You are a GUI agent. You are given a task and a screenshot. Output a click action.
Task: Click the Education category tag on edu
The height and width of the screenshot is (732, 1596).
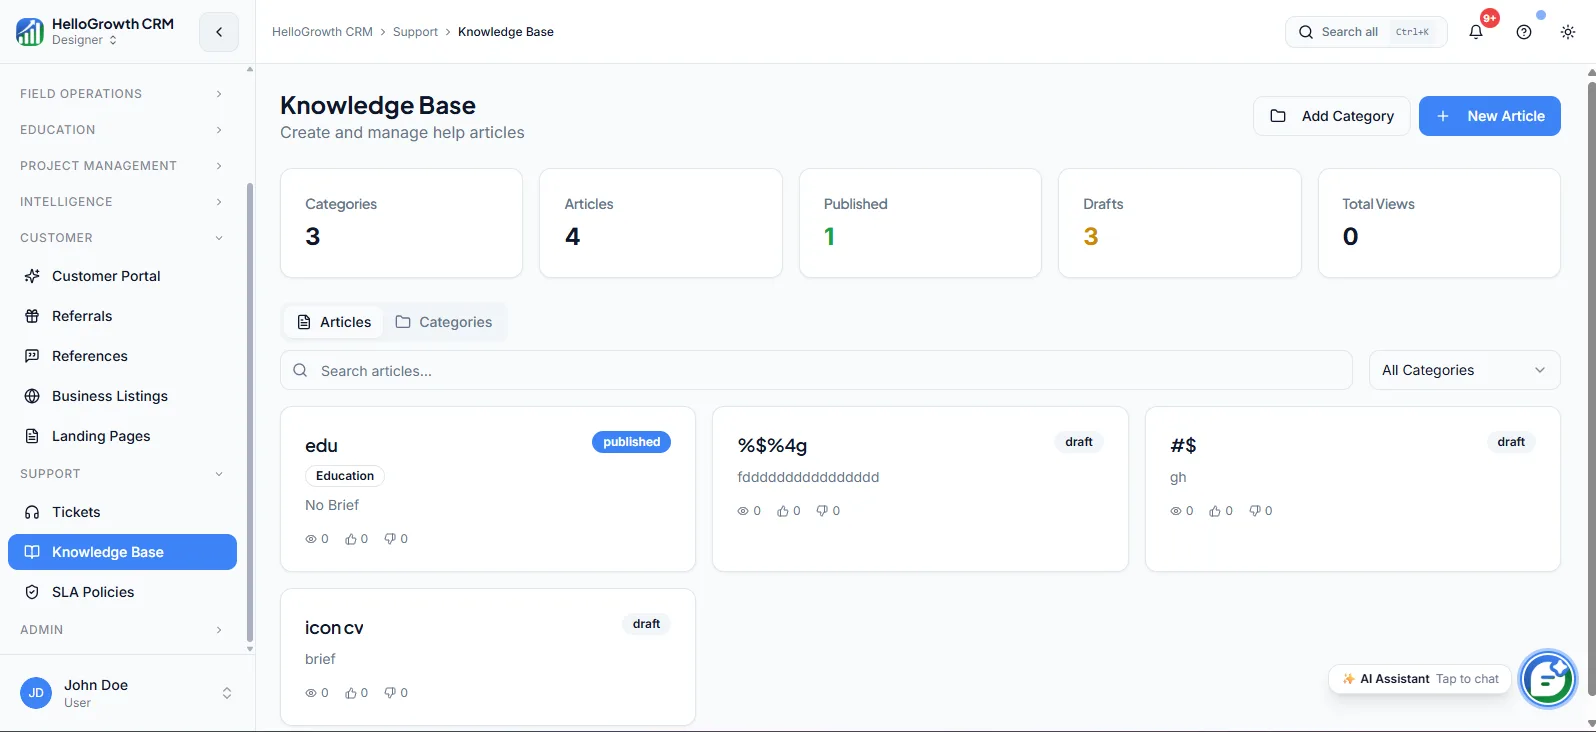click(345, 476)
